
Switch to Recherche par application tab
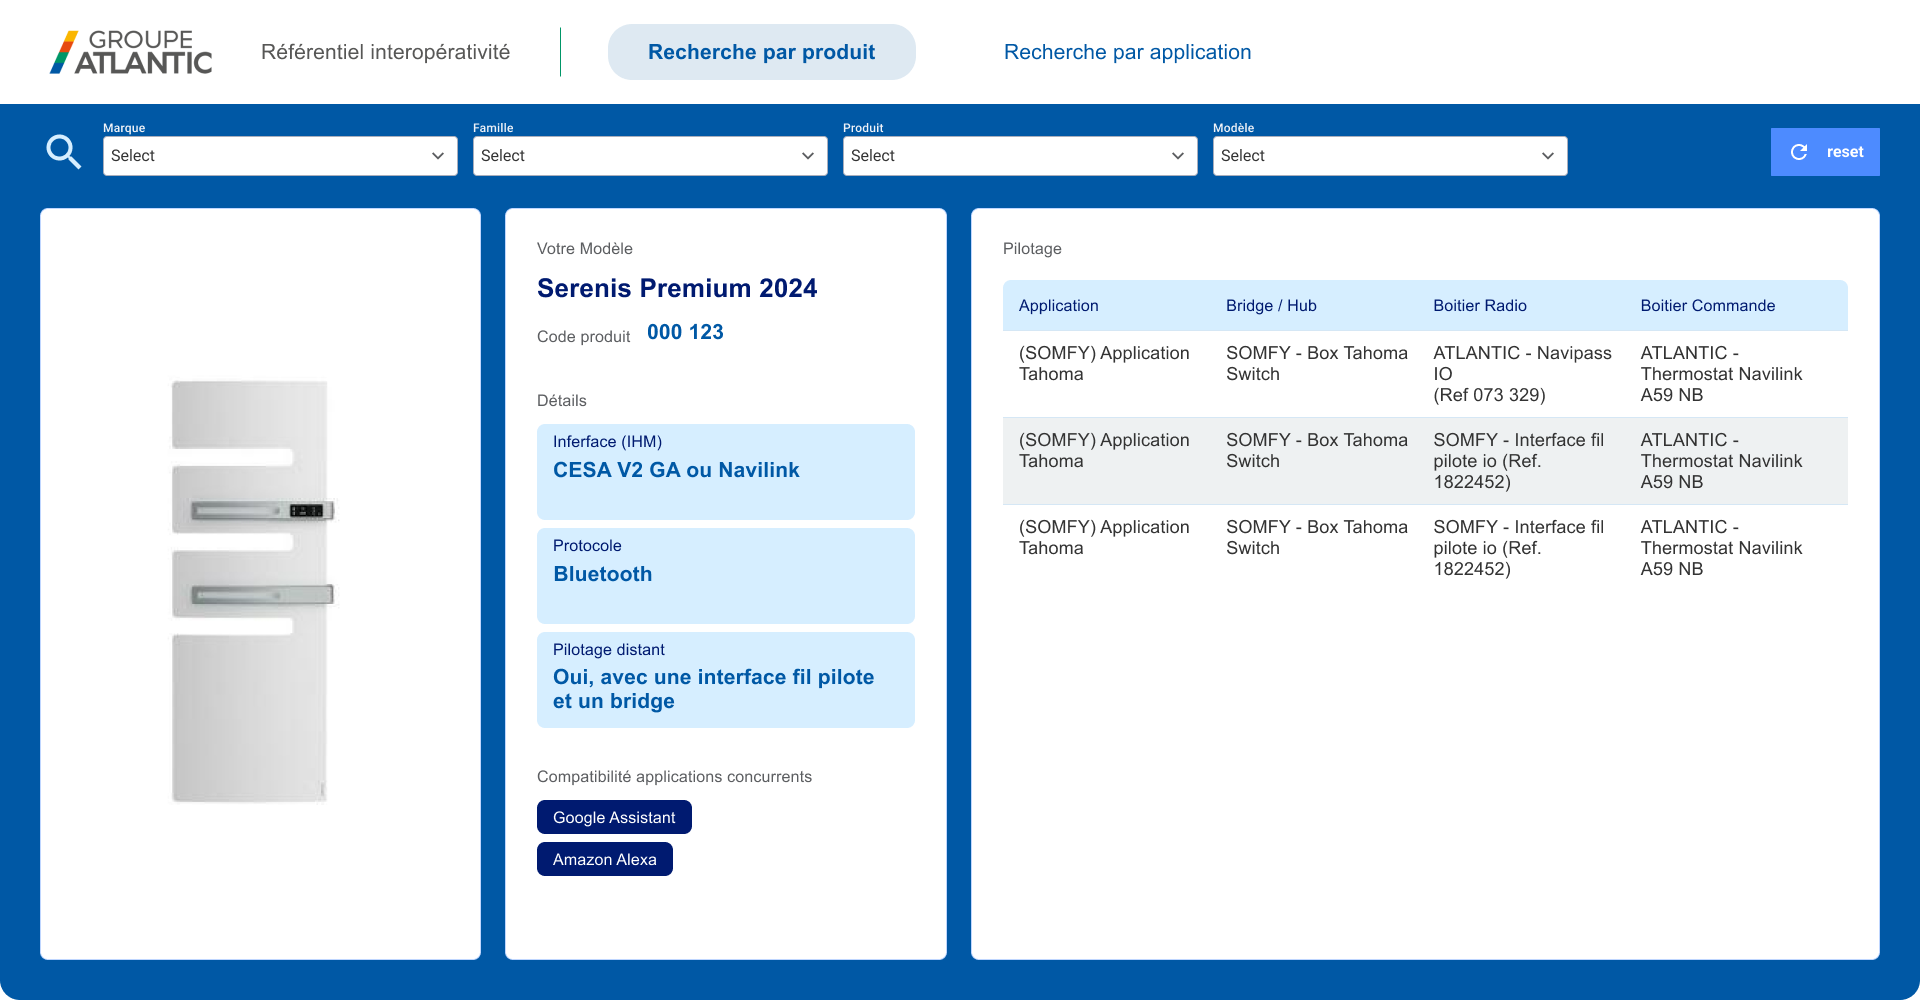click(1127, 52)
